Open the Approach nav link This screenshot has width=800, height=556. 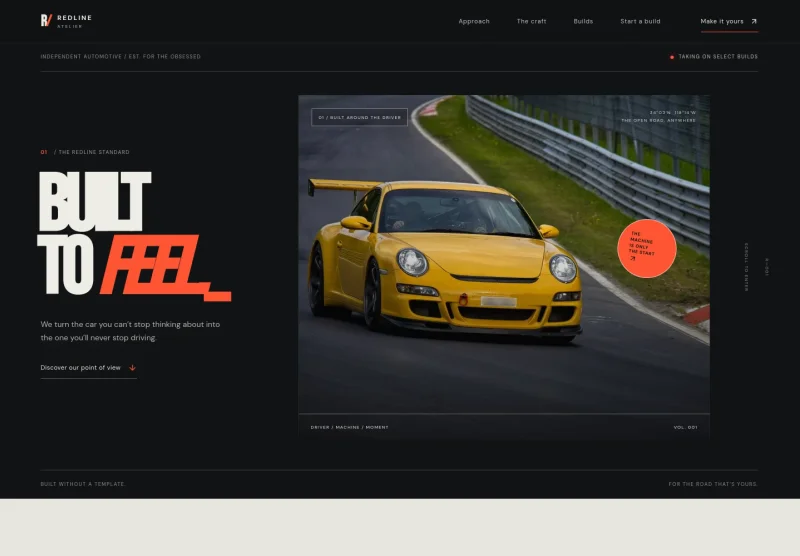pos(474,21)
